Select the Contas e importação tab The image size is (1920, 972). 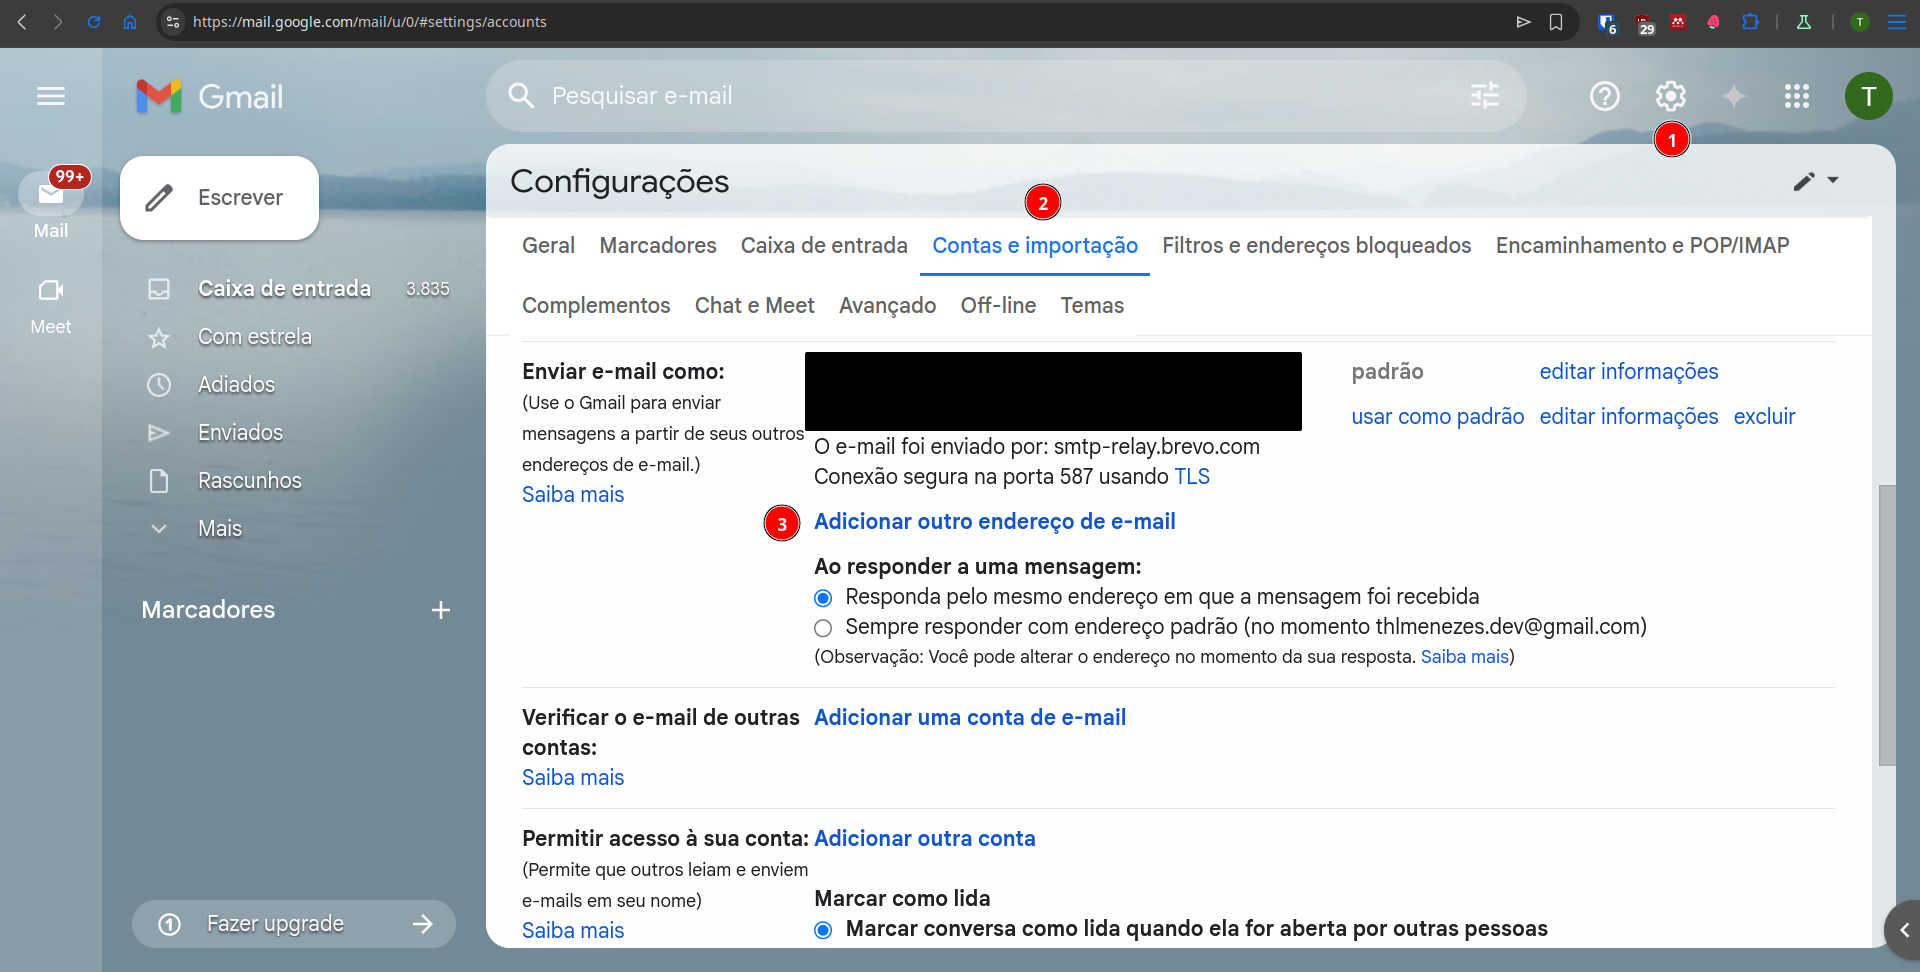click(1035, 246)
